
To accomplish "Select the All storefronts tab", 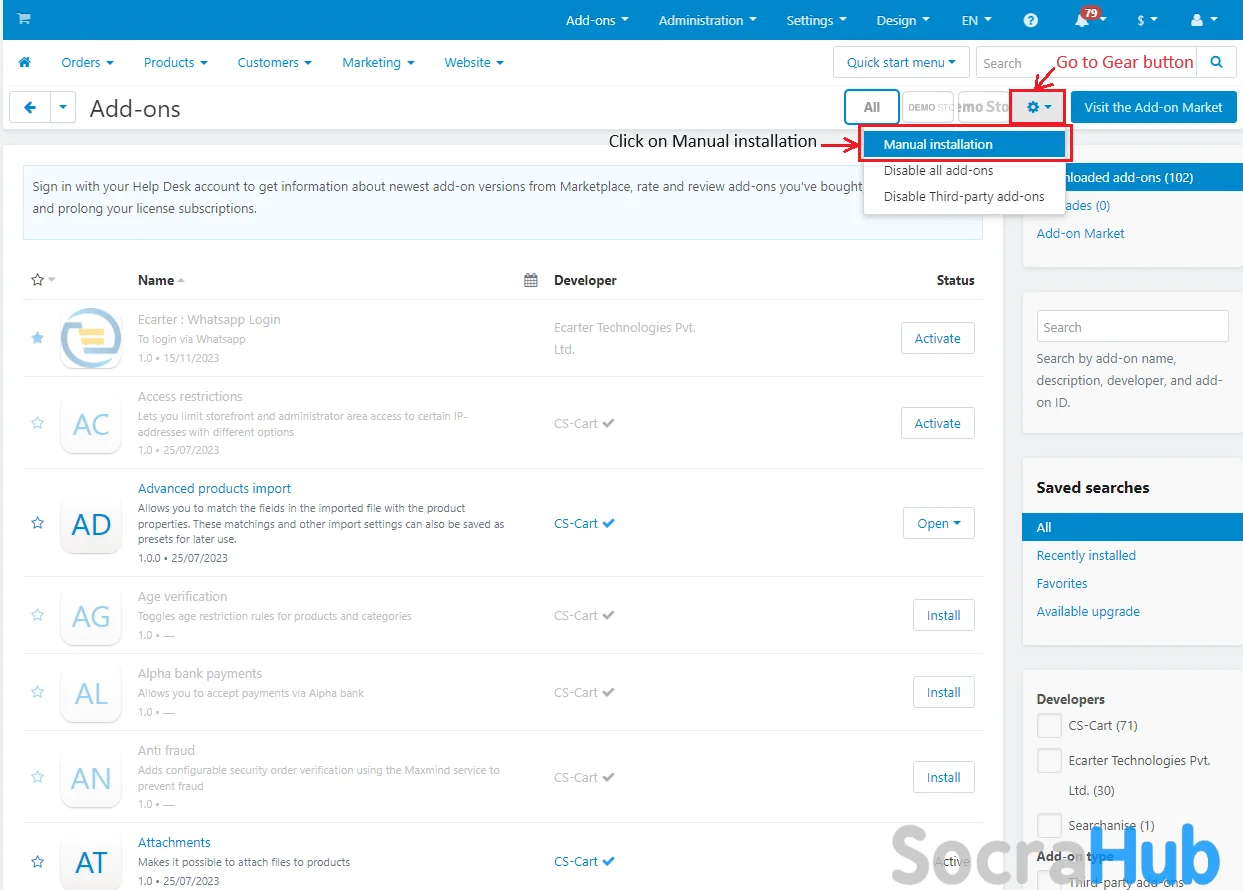I will click(x=872, y=107).
